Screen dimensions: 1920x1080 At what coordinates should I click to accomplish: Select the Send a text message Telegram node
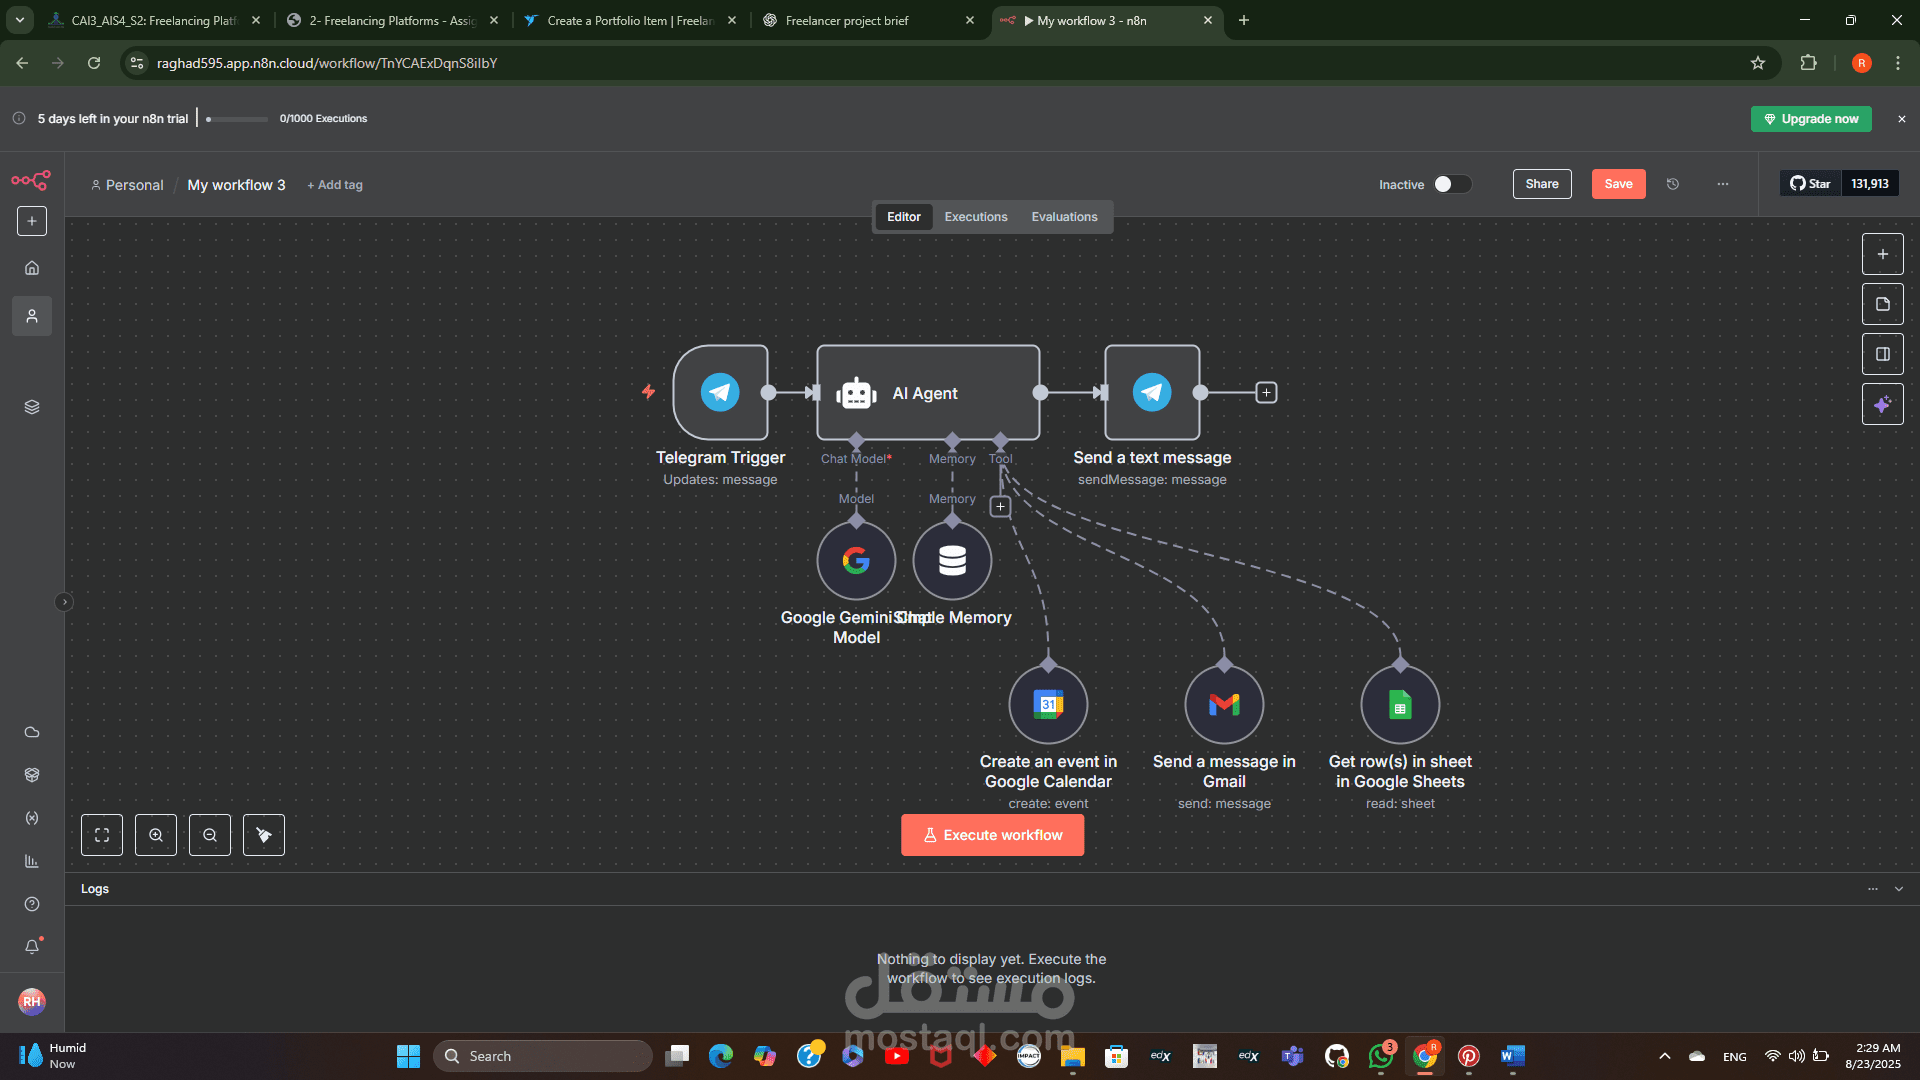point(1152,392)
